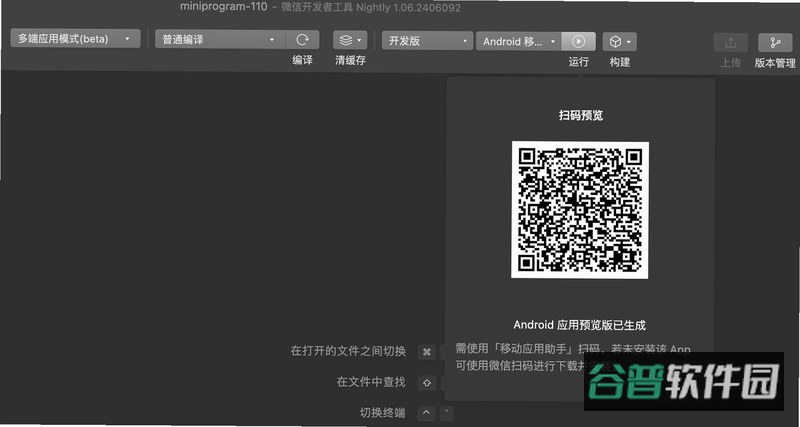Click the backtick key icon beside 切换终端
The width and height of the screenshot is (800, 427).
coord(447,413)
